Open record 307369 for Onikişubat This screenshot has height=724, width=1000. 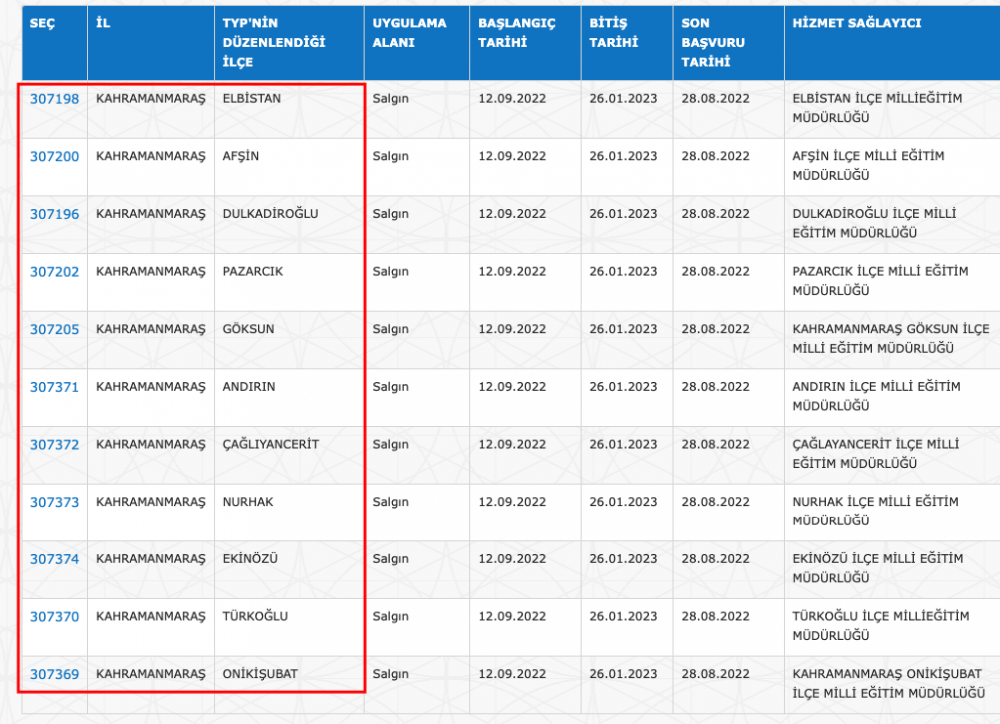[54, 675]
